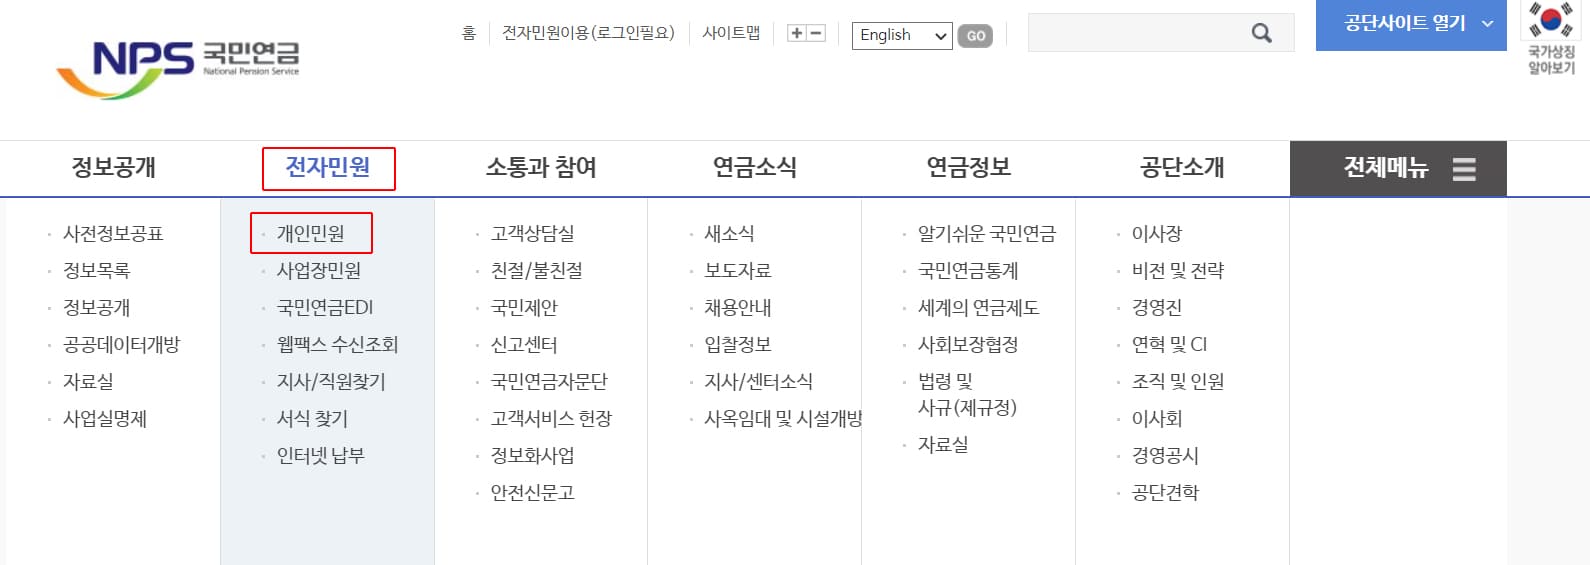
Task: Open 국민제안 item
Action: click(524, 308)
